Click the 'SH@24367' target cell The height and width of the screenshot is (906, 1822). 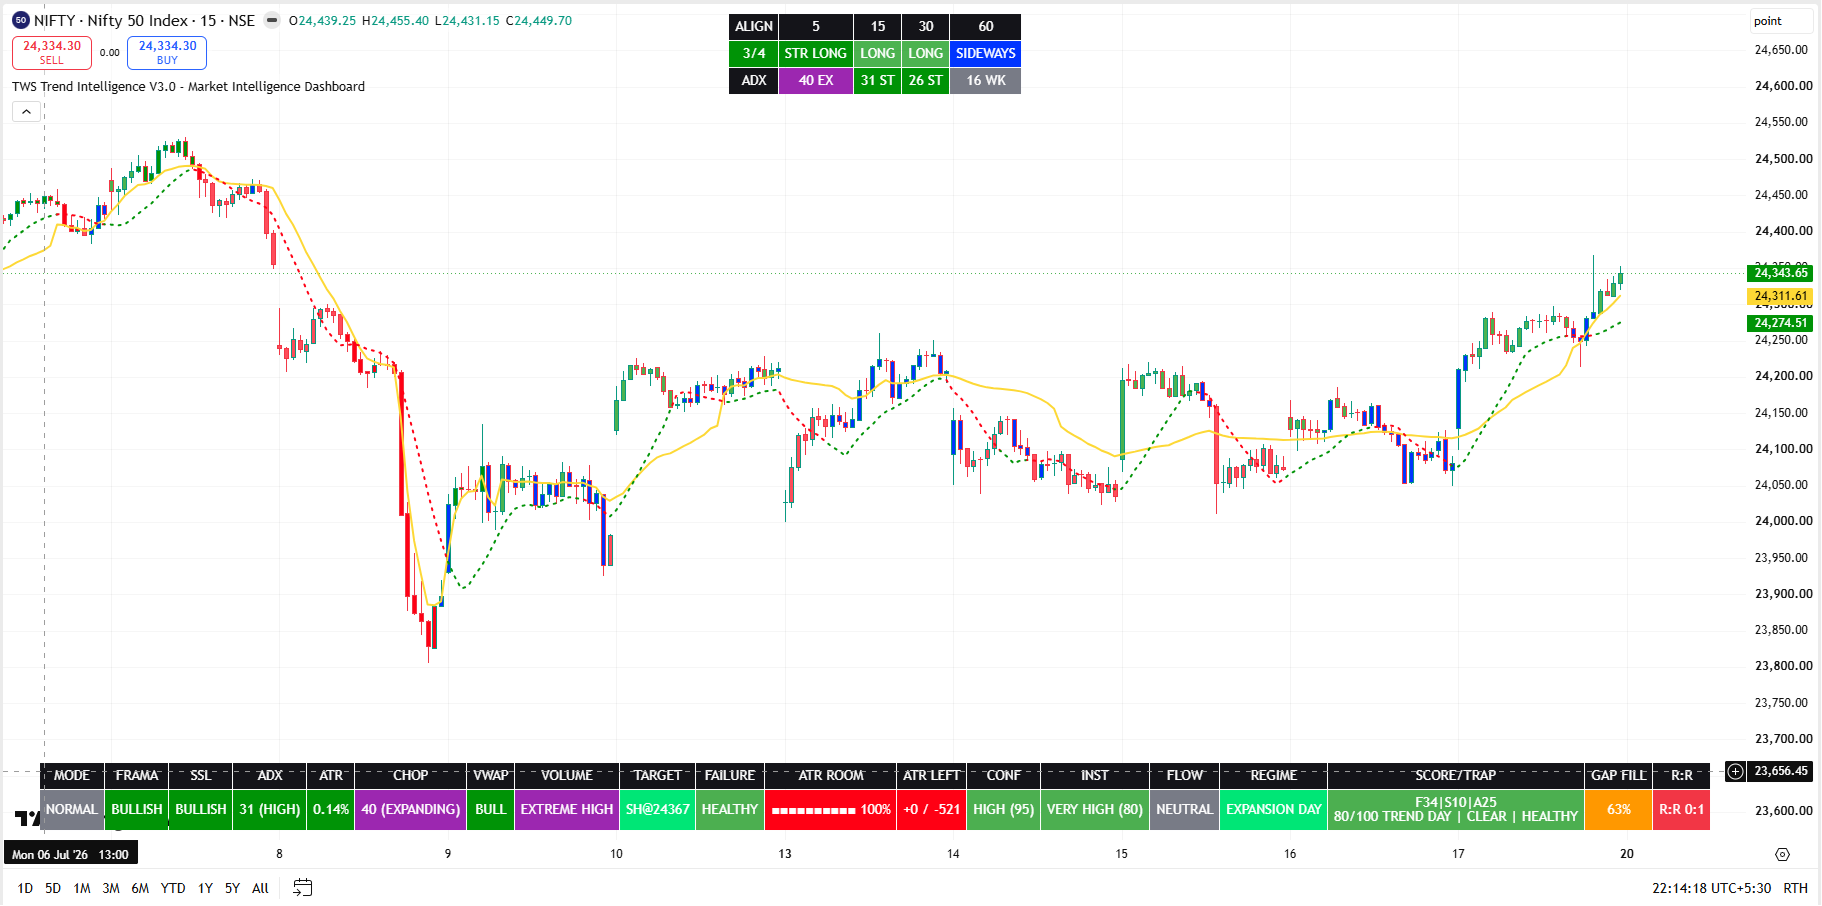click(658, 809)
